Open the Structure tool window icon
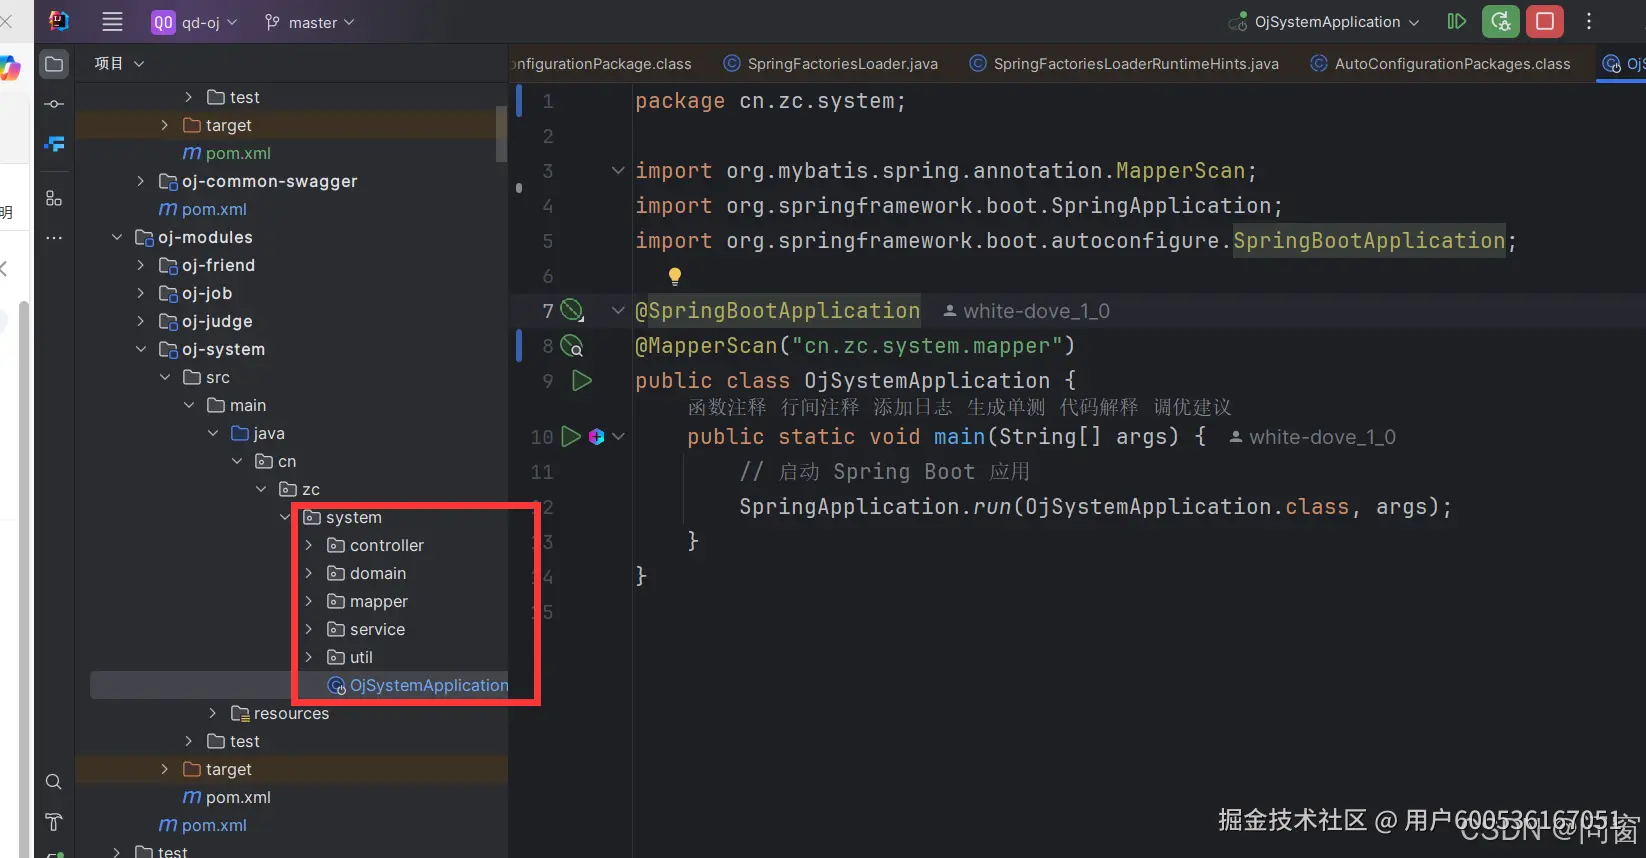This screenshot has height=858, width=1646. click(54, 198)
